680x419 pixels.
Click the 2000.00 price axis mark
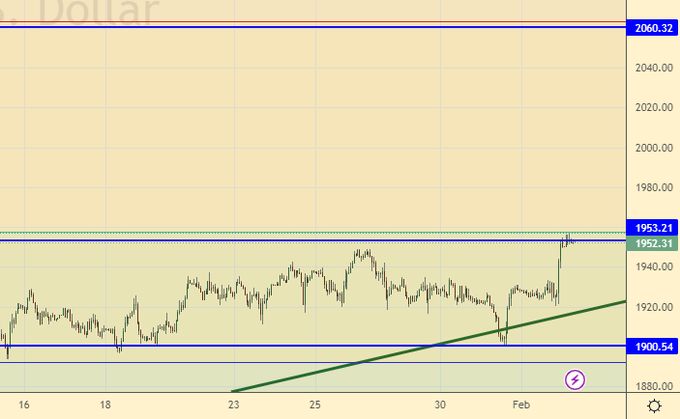click(652, 148)
